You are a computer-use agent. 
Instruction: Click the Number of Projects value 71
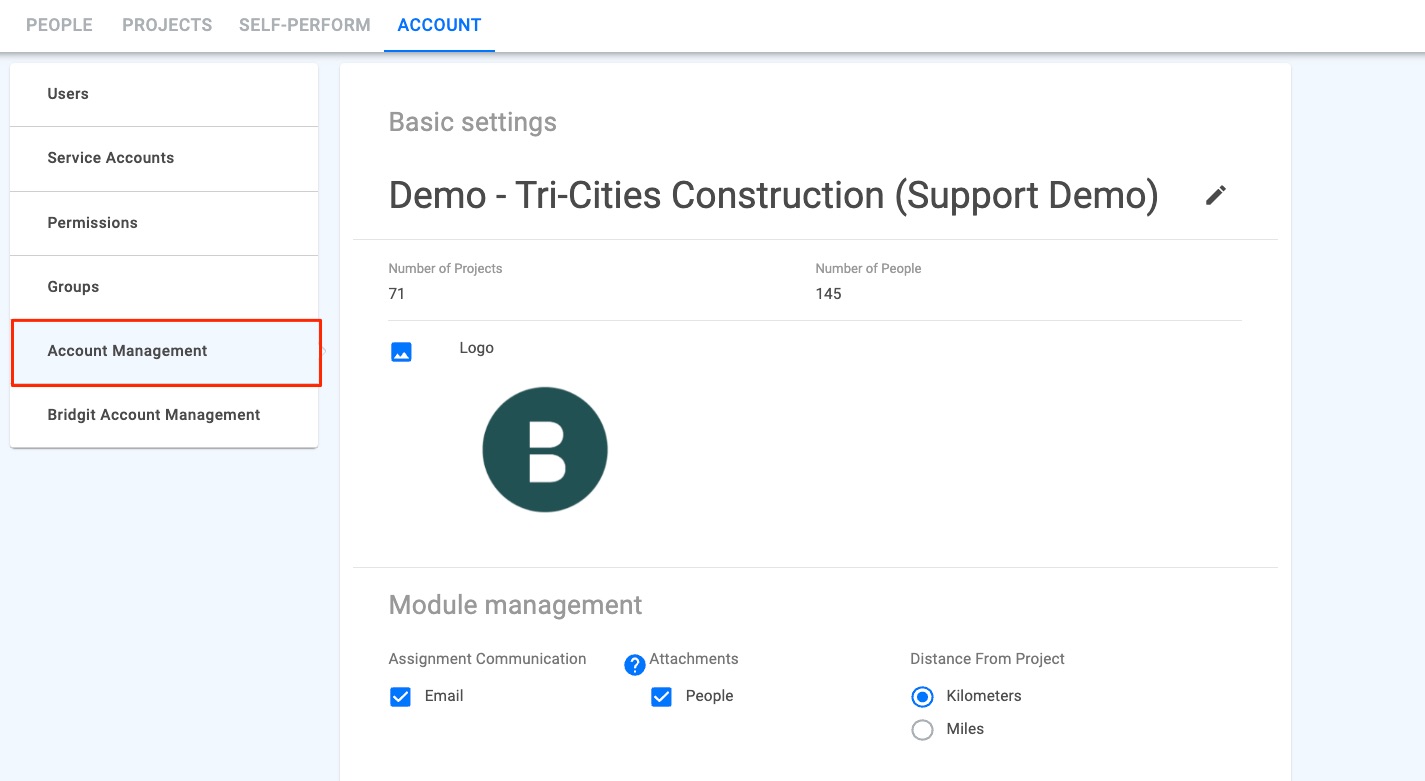coord(397,294)
